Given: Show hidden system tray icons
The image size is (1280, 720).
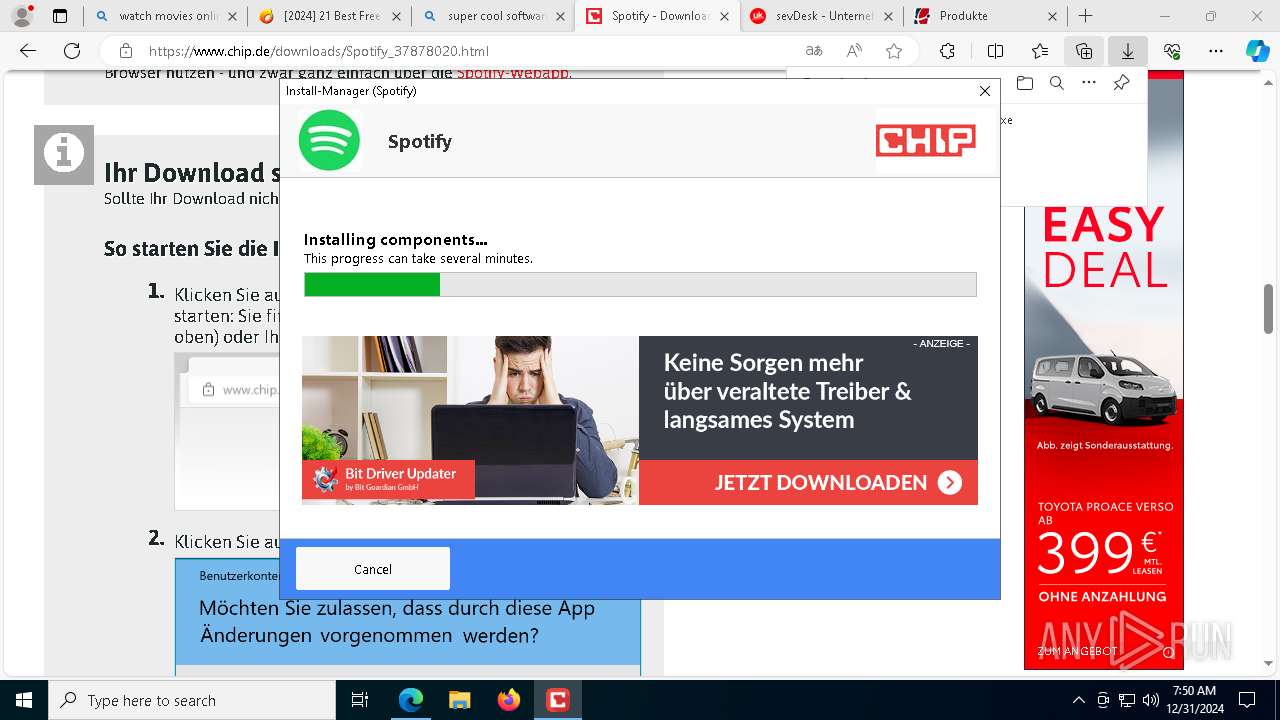Looking at the screenshot, I should pyautogui.click(x=1078, y=700).
